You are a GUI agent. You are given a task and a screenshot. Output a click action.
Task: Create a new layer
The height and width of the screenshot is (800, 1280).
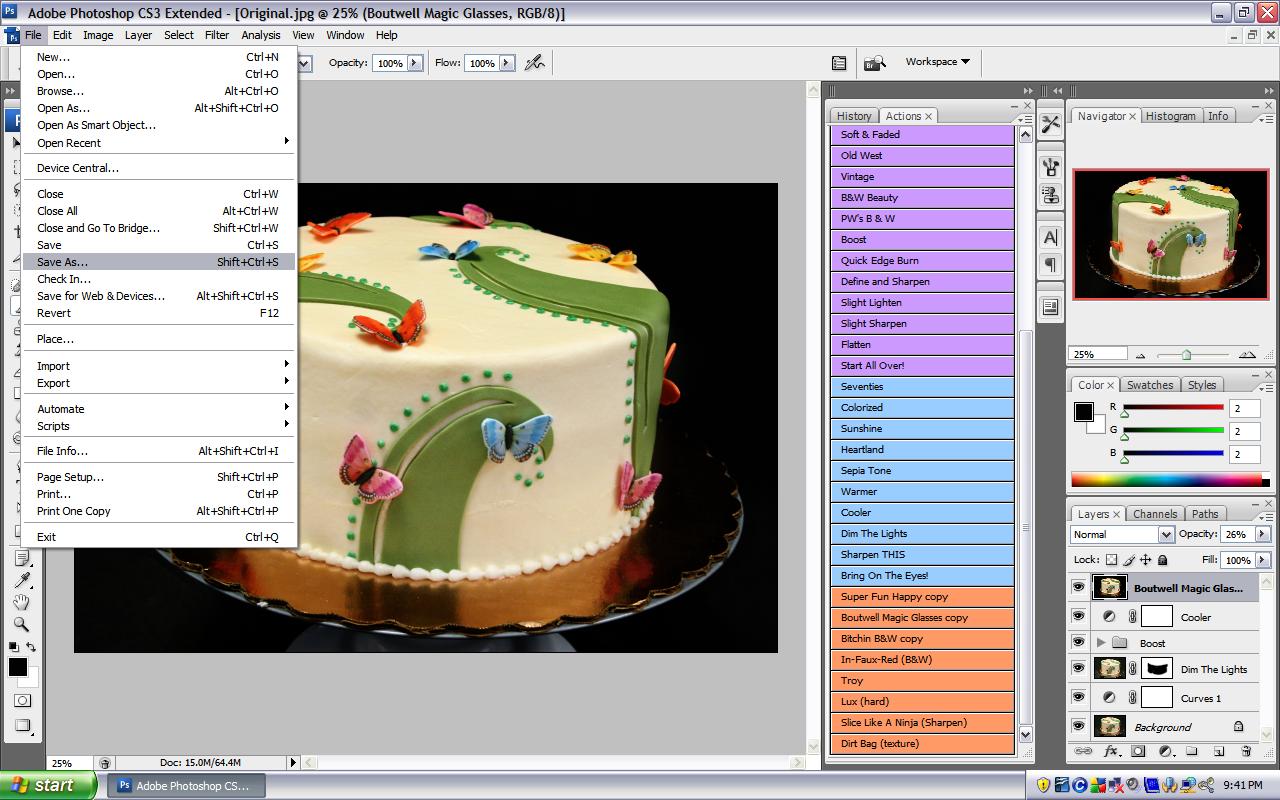(x=1219, y=752)
